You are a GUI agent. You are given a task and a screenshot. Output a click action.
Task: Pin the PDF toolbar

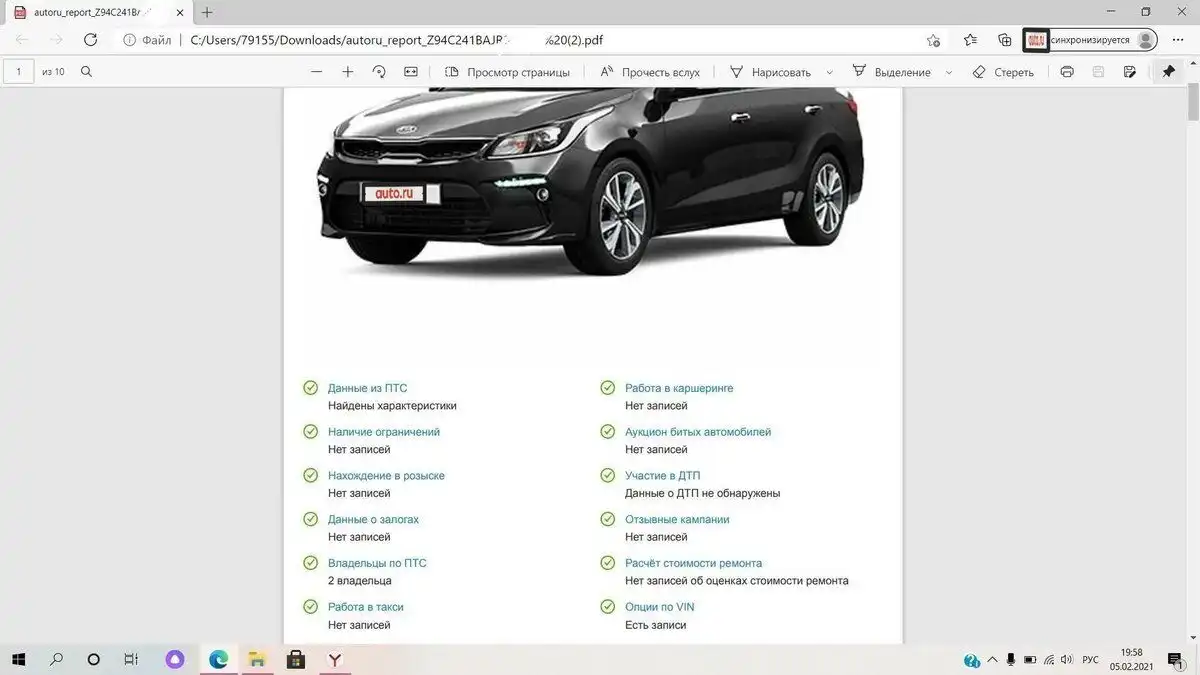point(1168,72)
